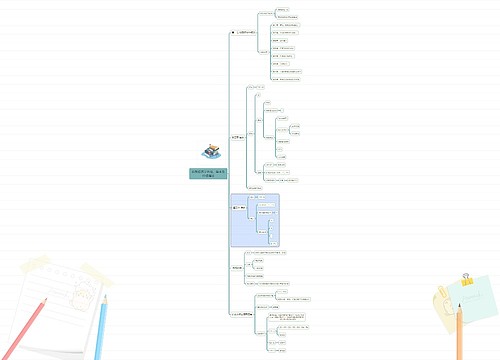Select the main branch topic inside the blue boundary

tap(239, 208)
